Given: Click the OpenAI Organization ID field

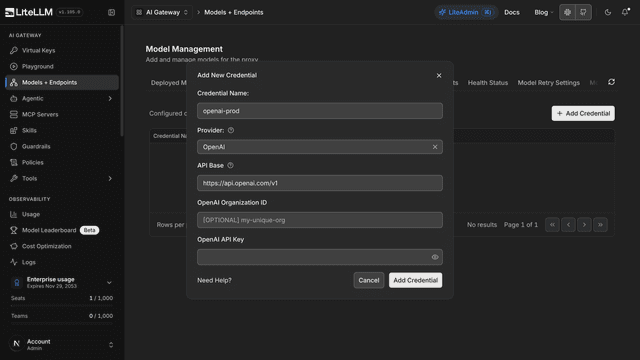Looking at the screenshot, I should 320,220.
